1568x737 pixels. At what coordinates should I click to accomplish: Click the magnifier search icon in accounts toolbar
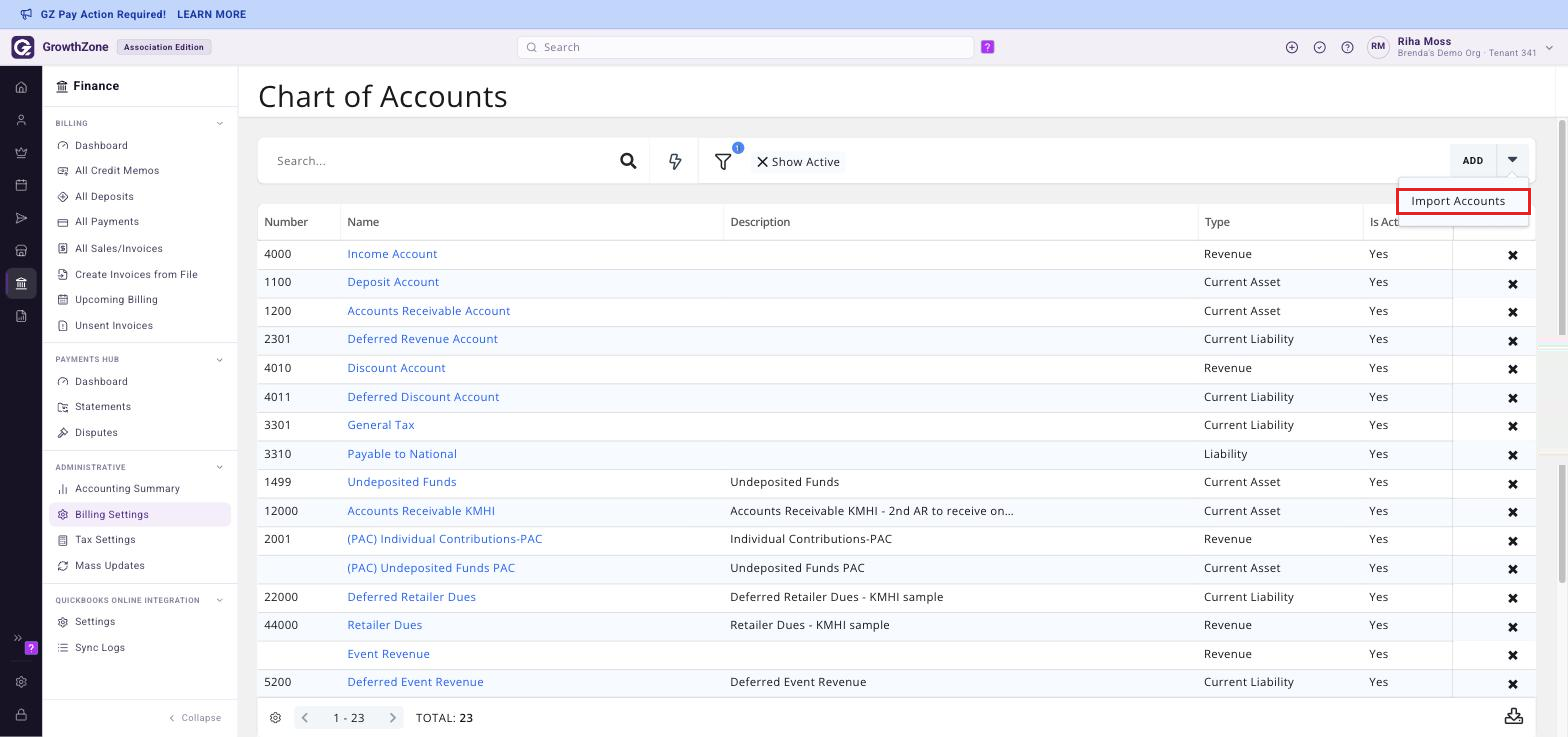coord(628,161)
